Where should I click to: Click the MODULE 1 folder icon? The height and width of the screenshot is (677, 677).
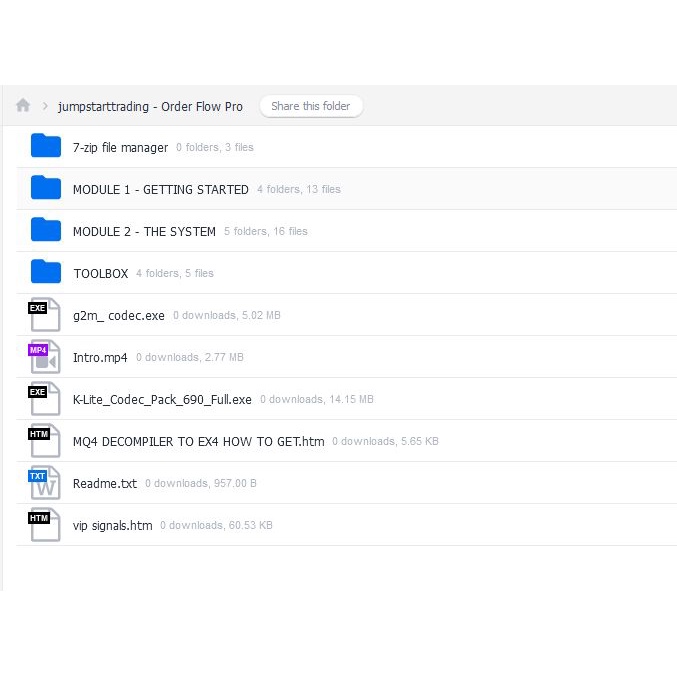46,189
